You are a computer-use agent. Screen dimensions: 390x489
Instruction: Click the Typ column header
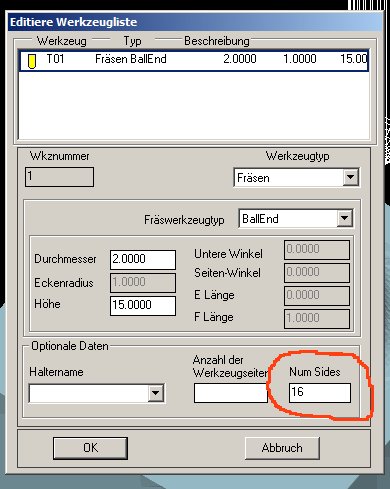(132, 41)
